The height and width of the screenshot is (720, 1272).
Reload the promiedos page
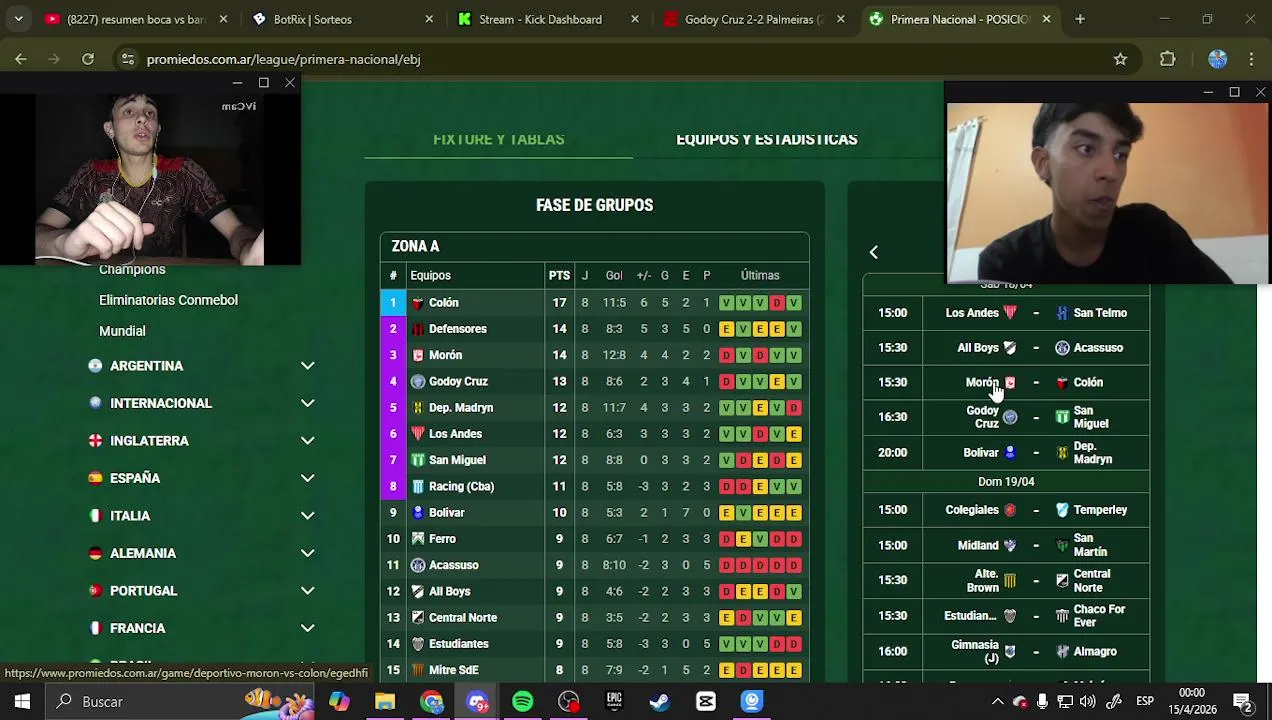[88, 59]
